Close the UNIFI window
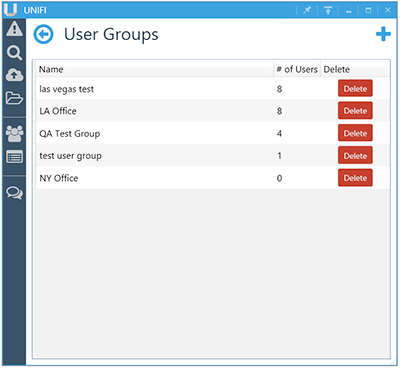Viewport: 400px width, 369px height. [x=387, y=10]
